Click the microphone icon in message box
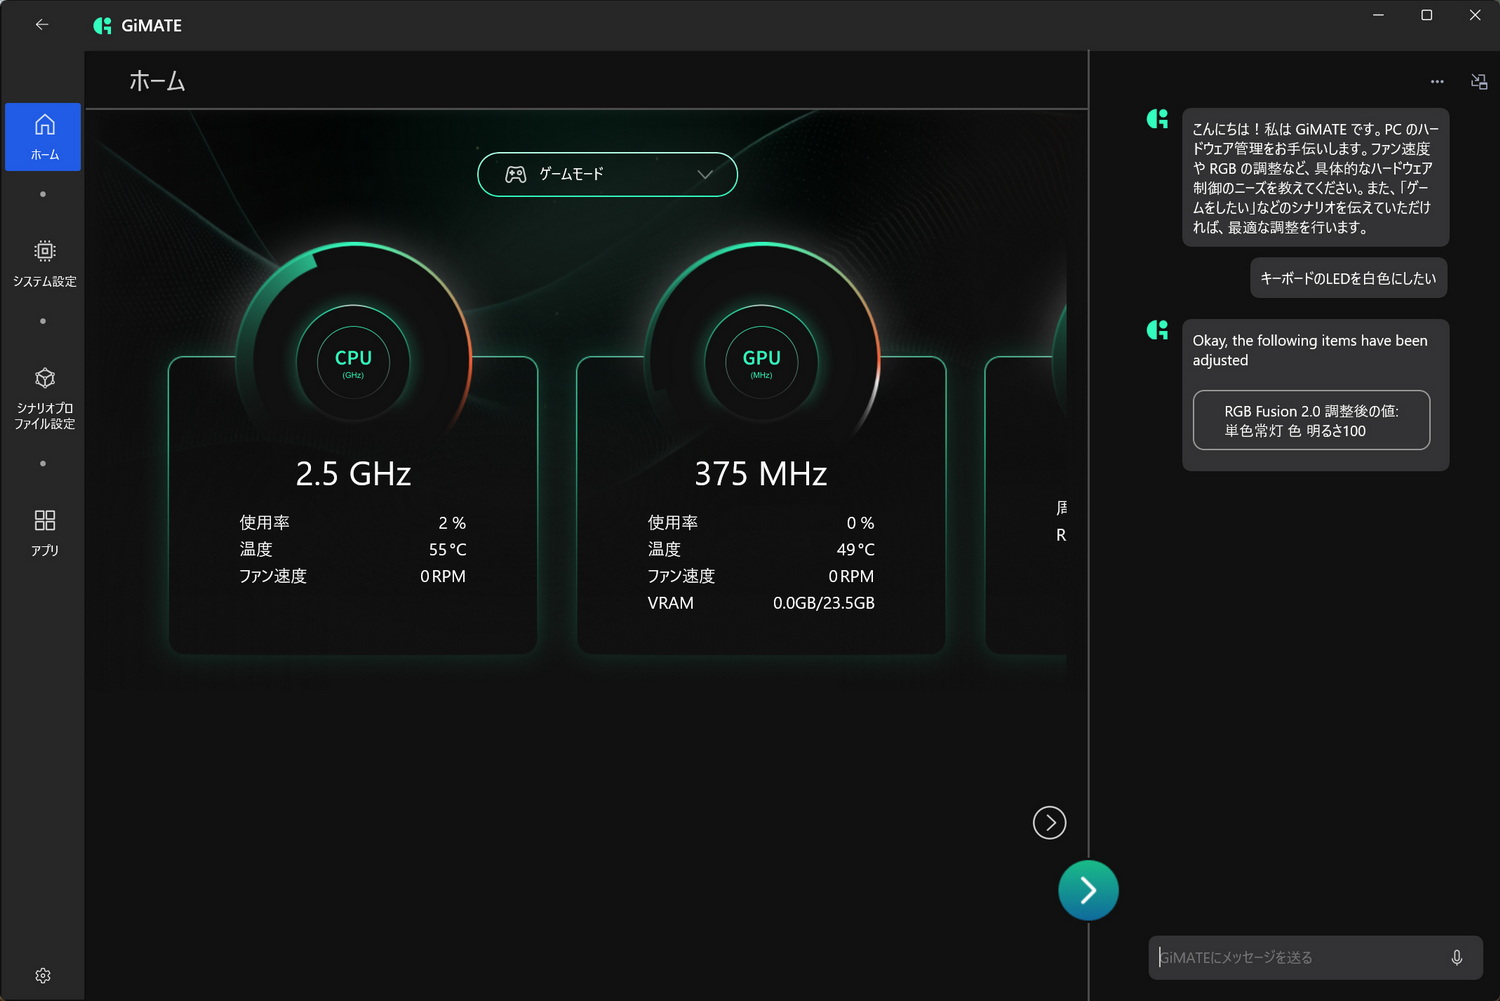Viewport: 1500px width, 1001px height. pos(1456,957)
